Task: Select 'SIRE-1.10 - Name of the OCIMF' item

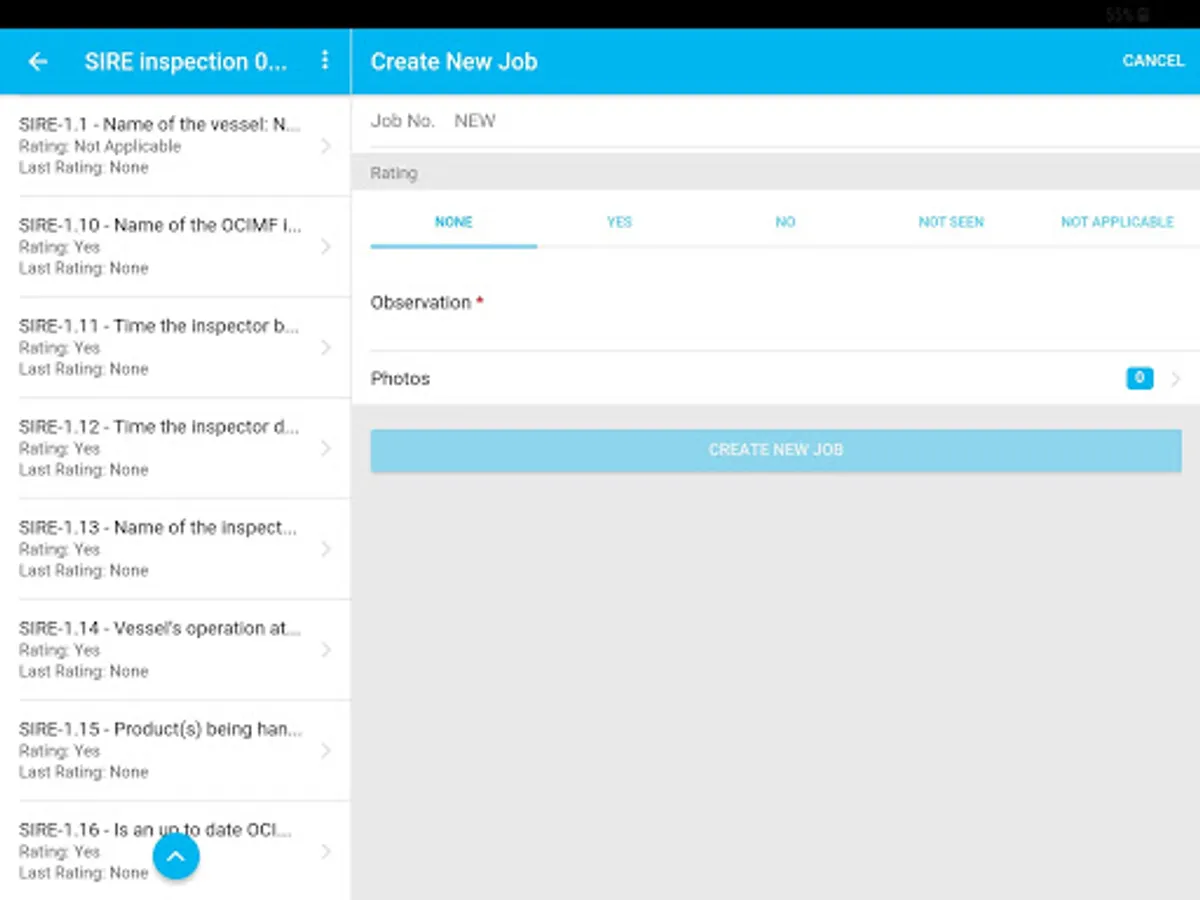Action: (175, 247)
